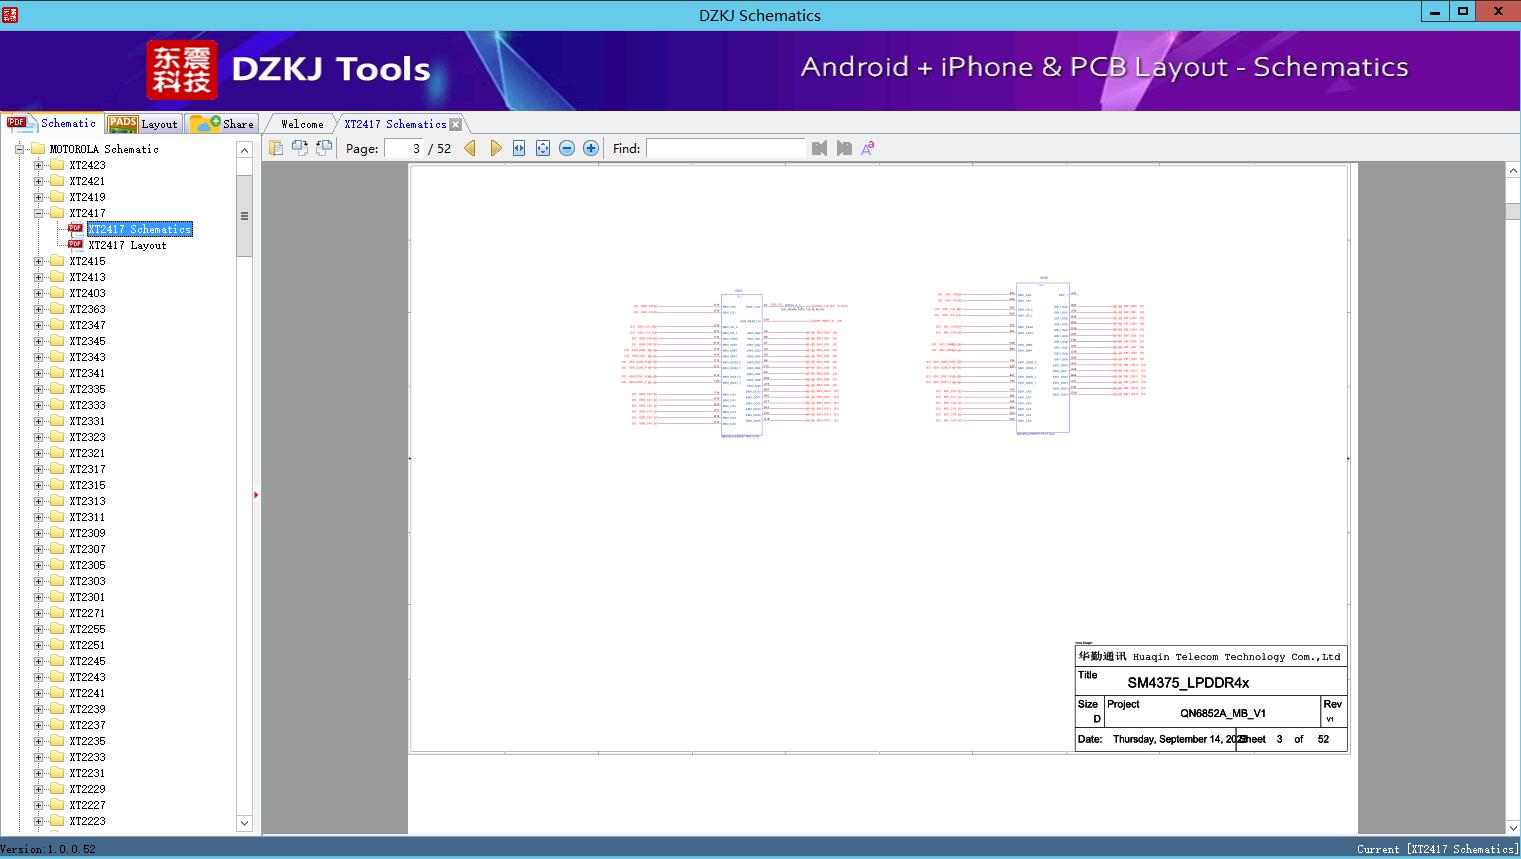The image size is (1521, 859).
Task: Click the folder icon of XT2423
Action: (x=57, y=165)
